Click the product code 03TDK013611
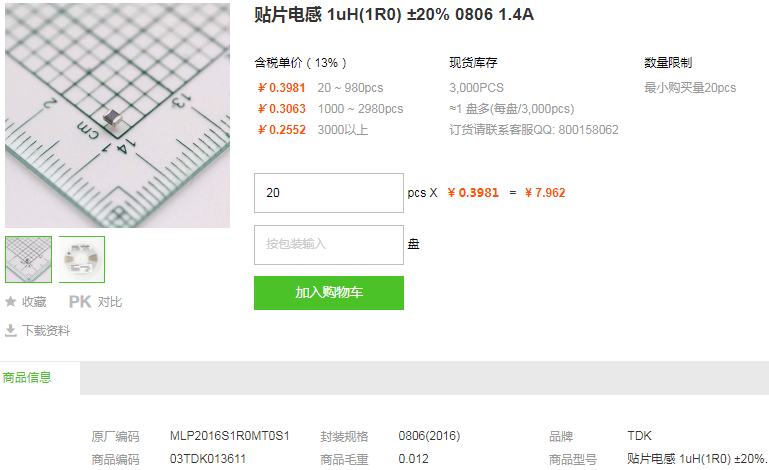Screen dimensions: 769x470 [208, 459]
